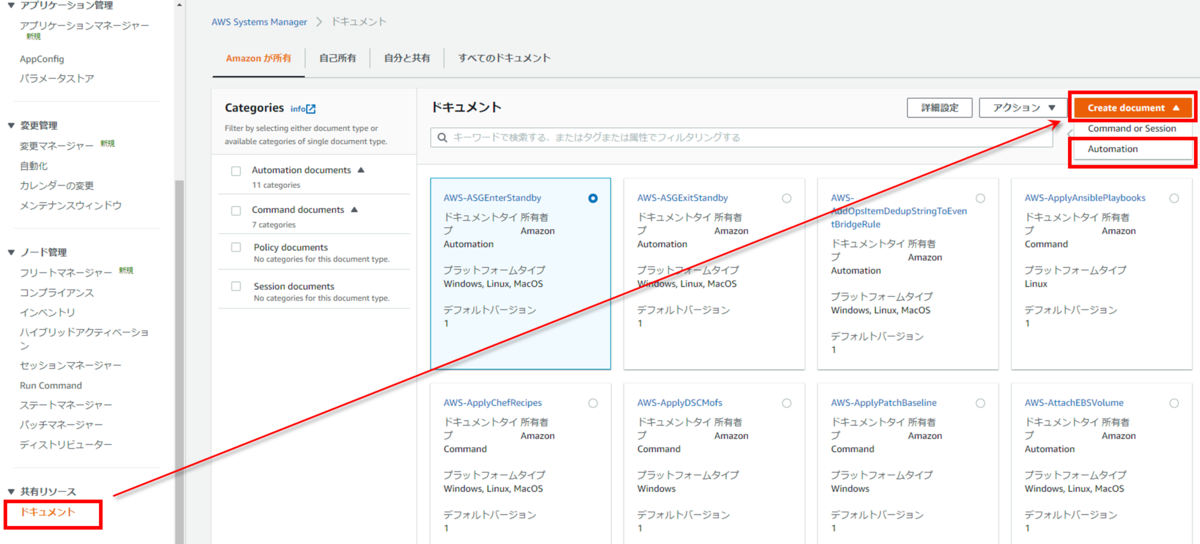Select AWS-ASGEnterStandby radio button
The height and width of the screenshot is (544, 1200).
click(x=594, y=198)
